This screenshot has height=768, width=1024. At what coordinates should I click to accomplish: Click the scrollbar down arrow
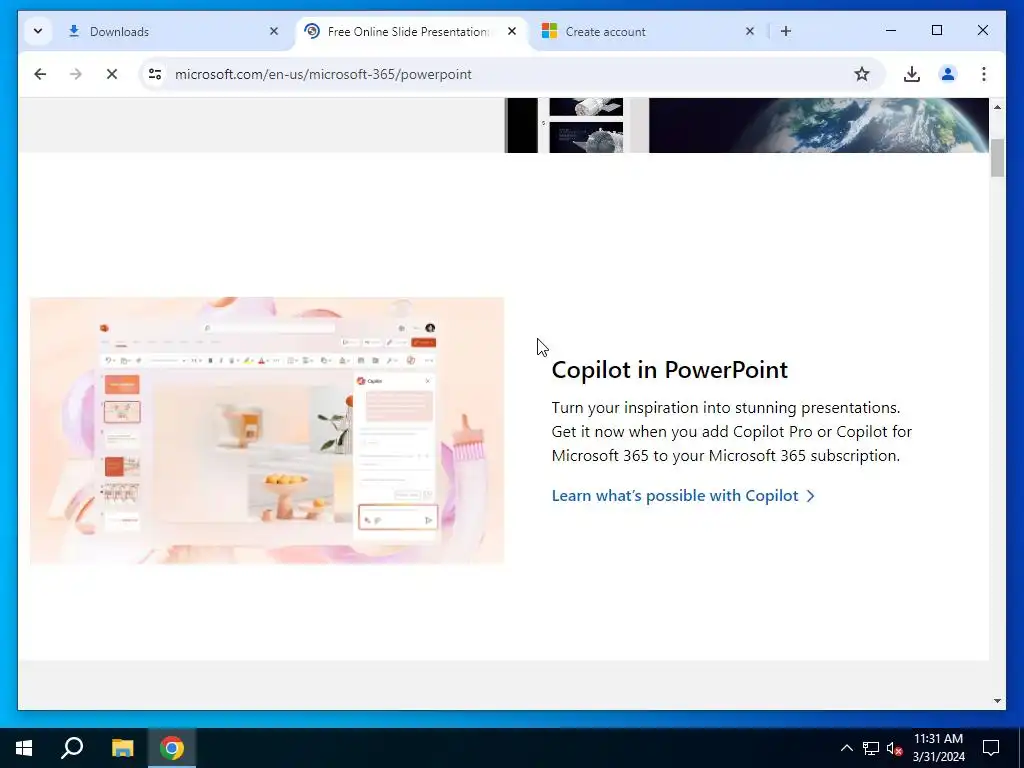tap(997, 701)
